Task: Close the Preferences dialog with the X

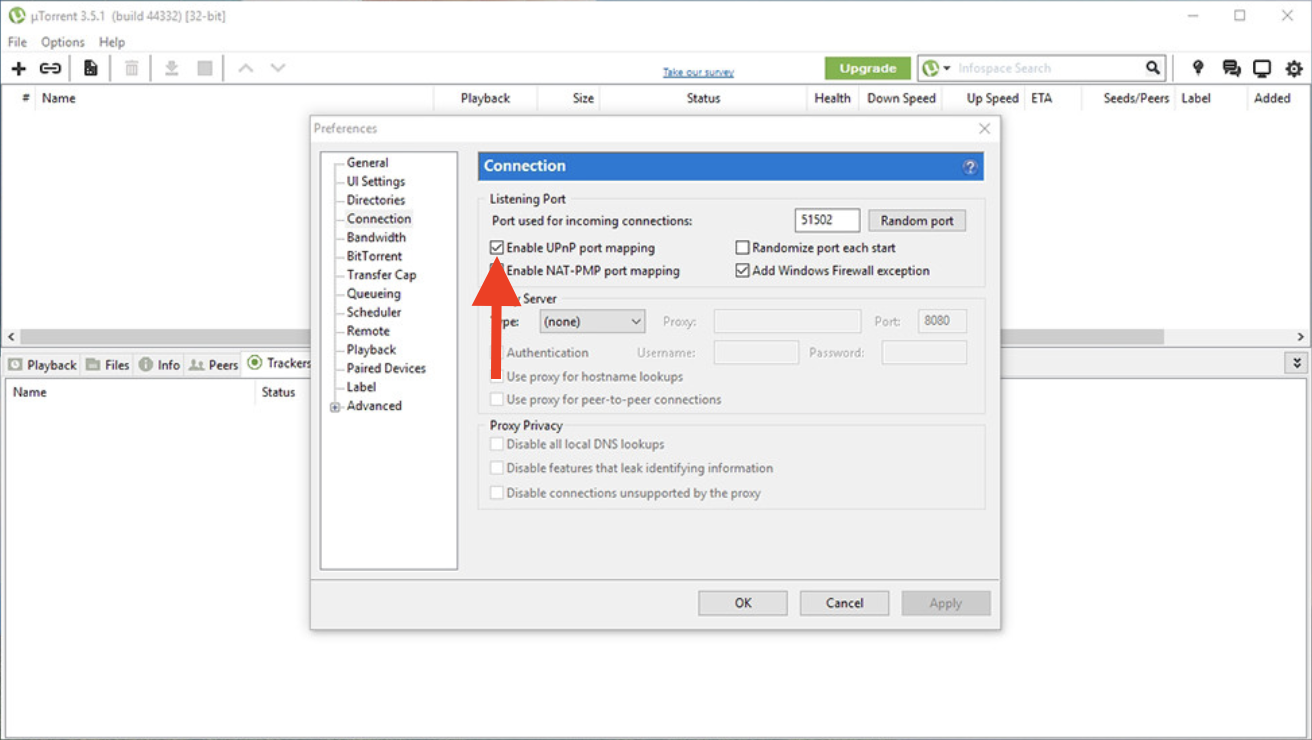Action: pyautogui.click(x=984, y=128)
